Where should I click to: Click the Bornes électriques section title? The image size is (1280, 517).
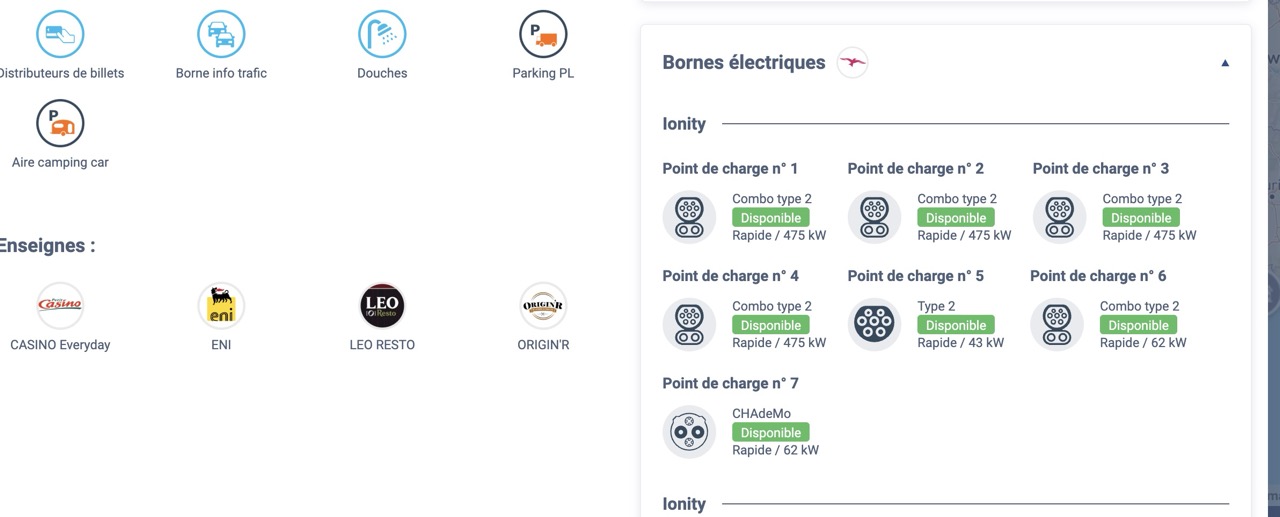[x=744, y=62]
